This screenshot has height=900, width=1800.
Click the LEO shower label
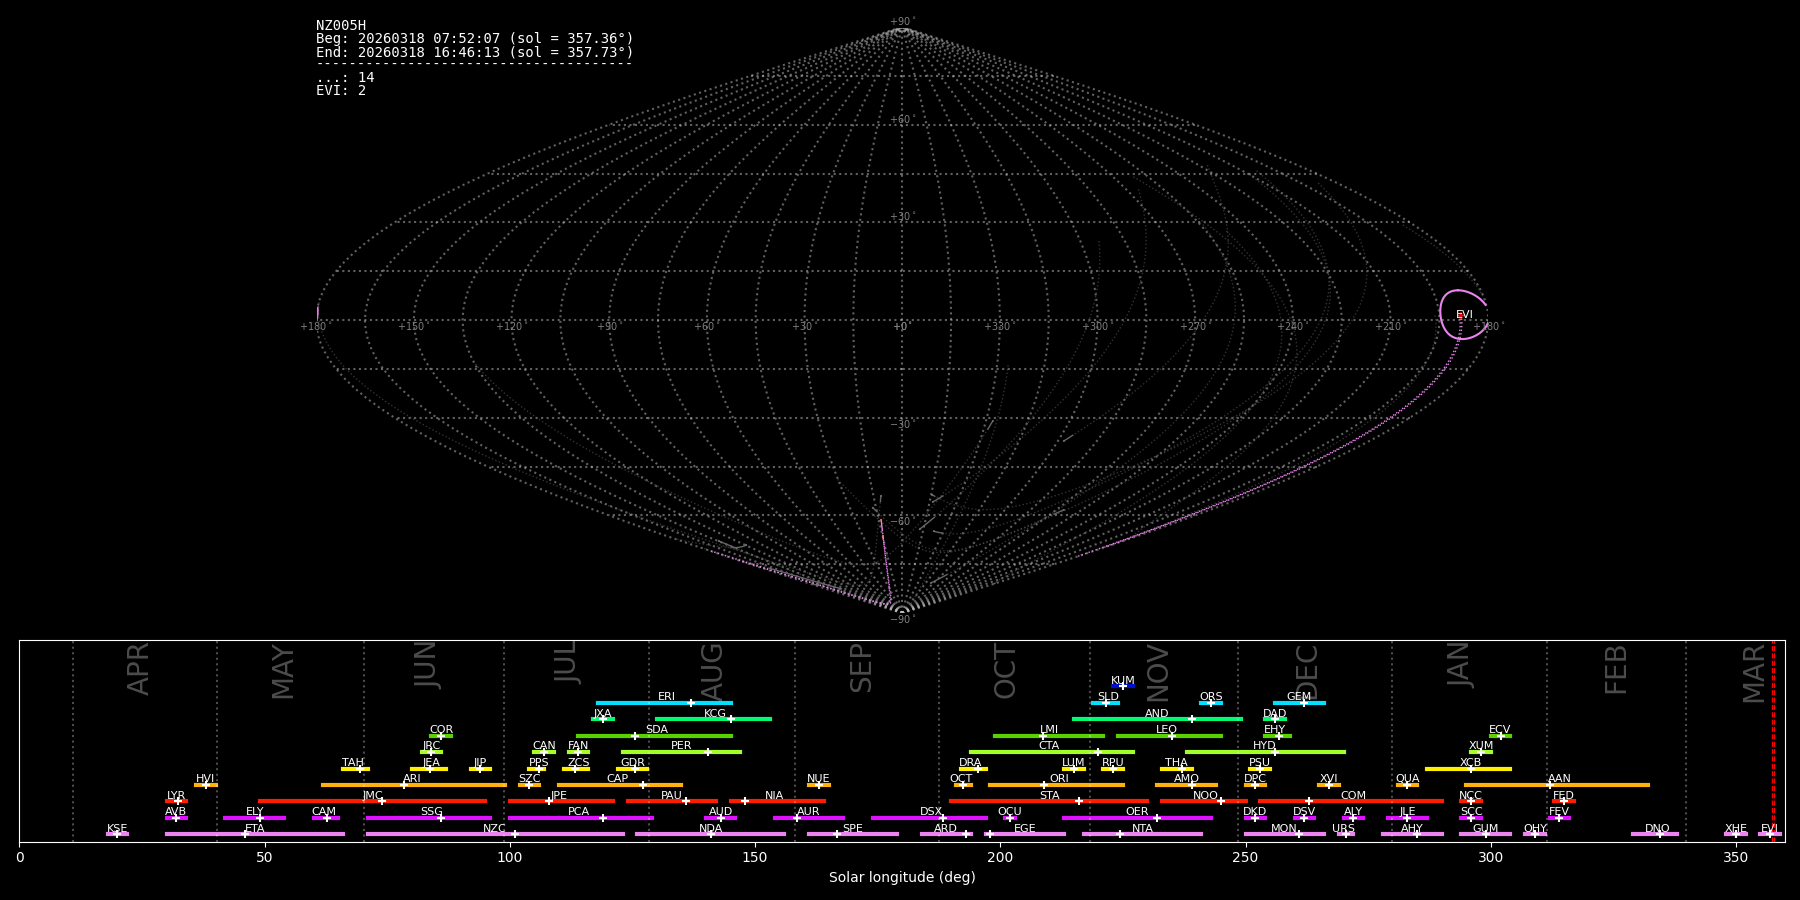pyautogui.click(x=1167, y=730)
